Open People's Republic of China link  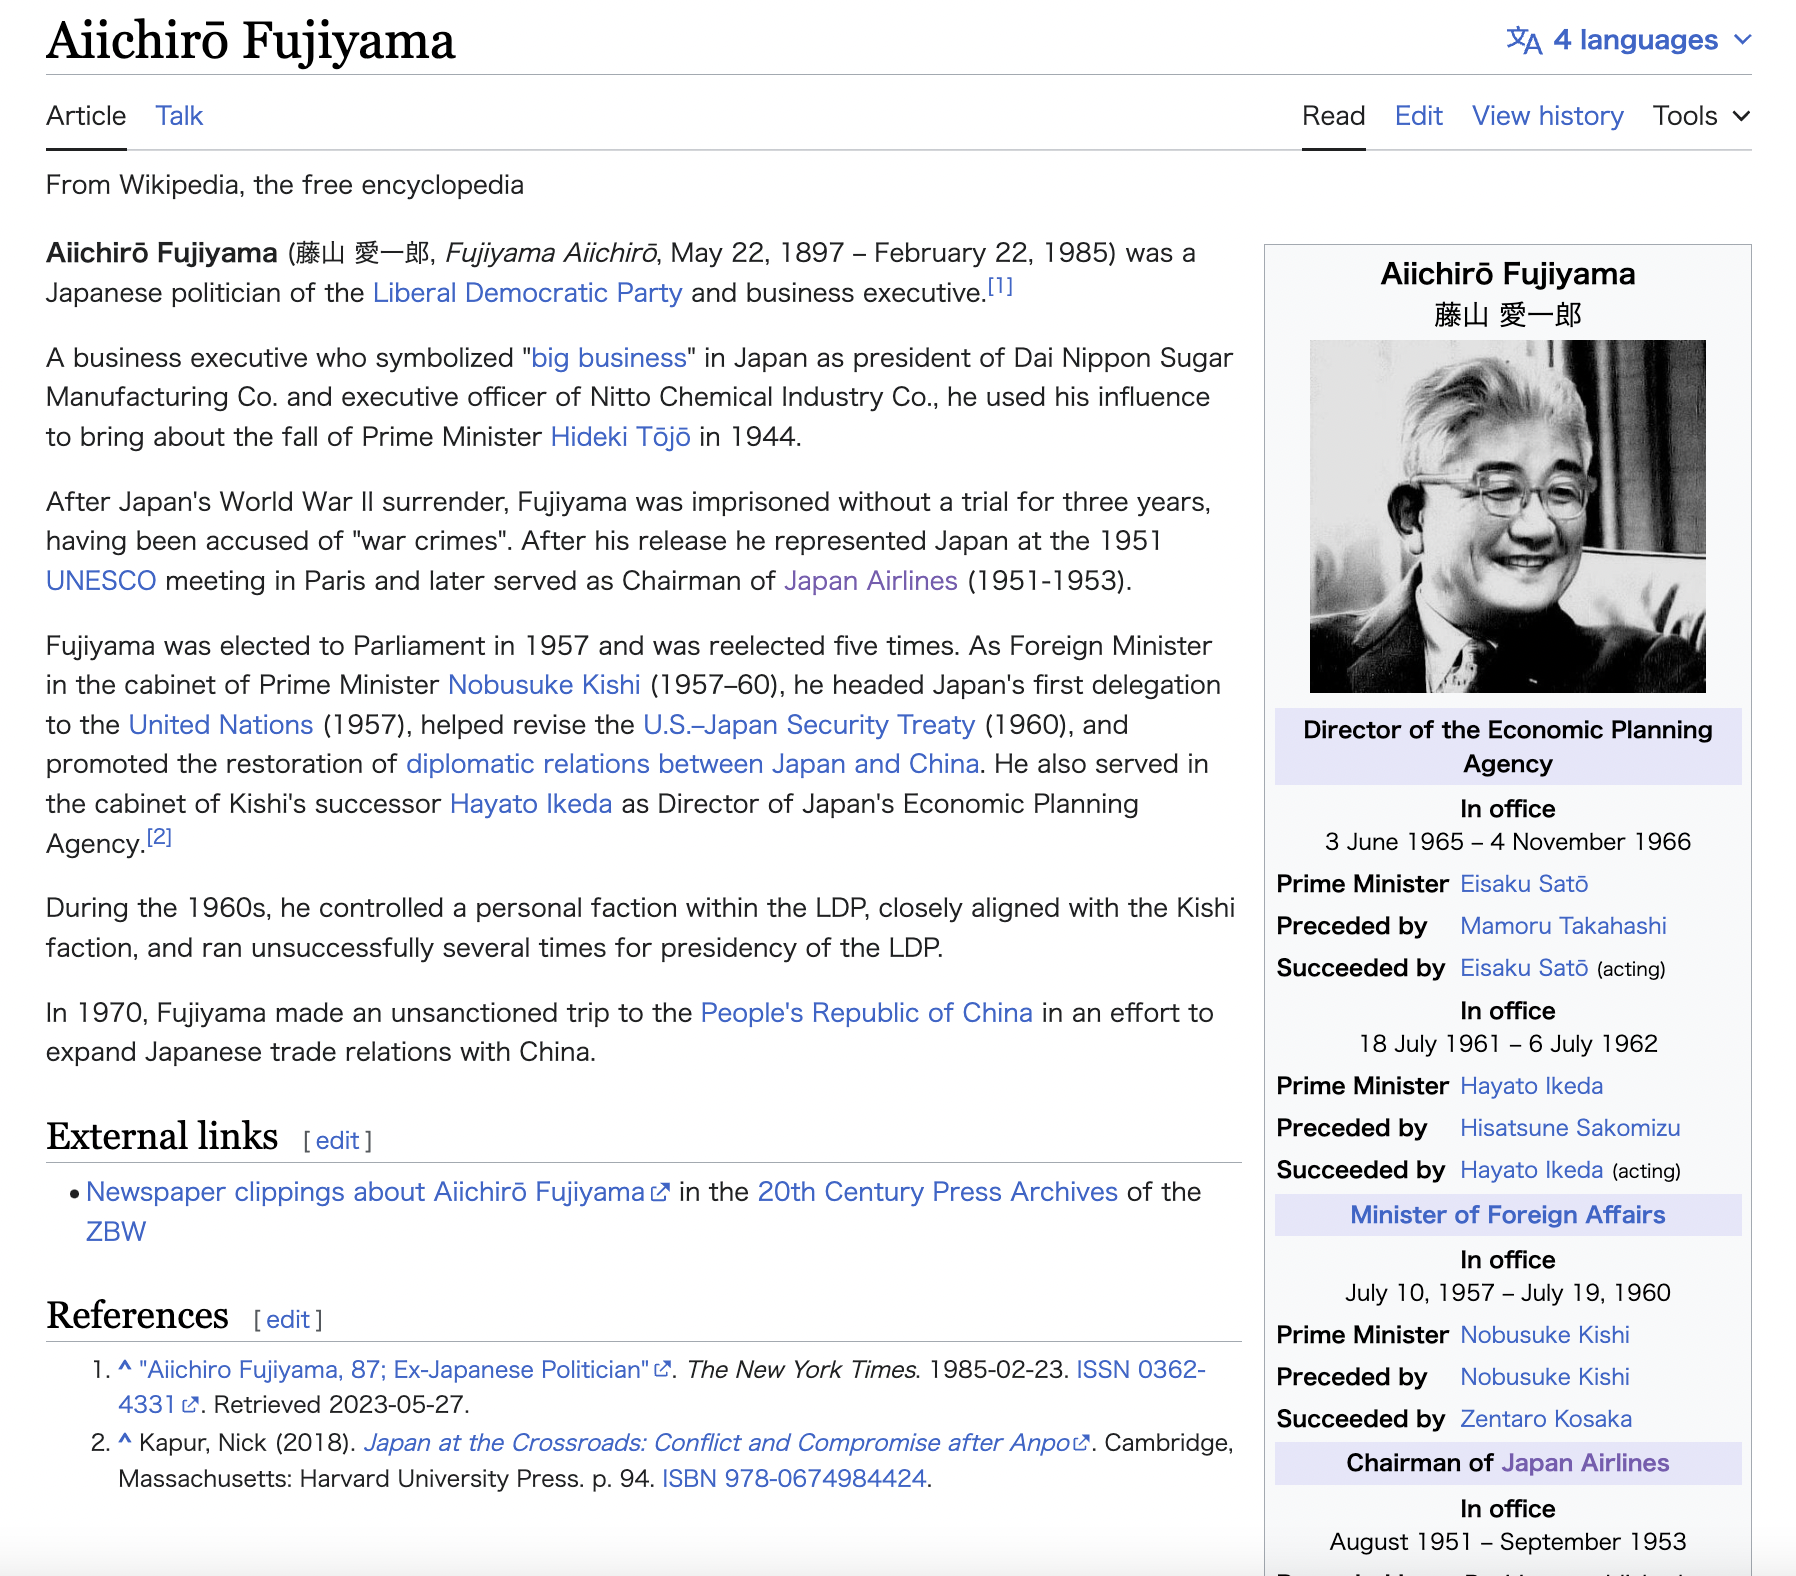tap(866, 1013)
